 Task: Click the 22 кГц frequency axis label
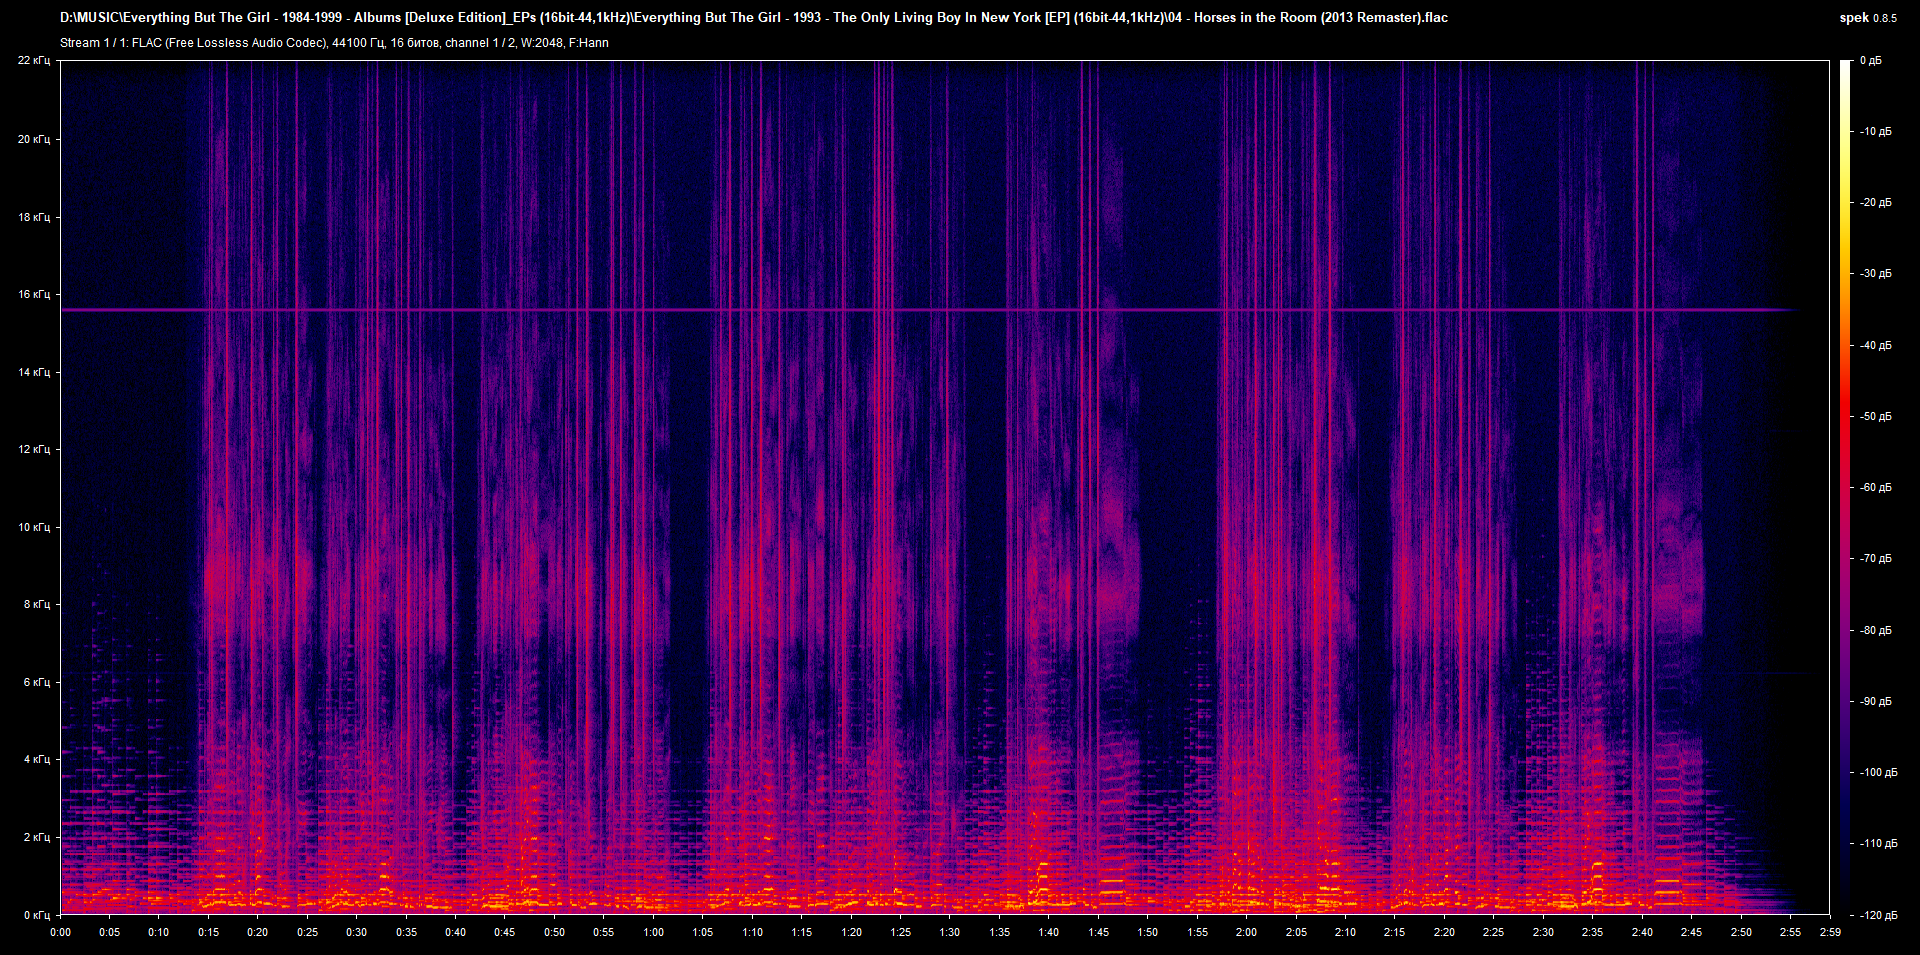(34, 61)
